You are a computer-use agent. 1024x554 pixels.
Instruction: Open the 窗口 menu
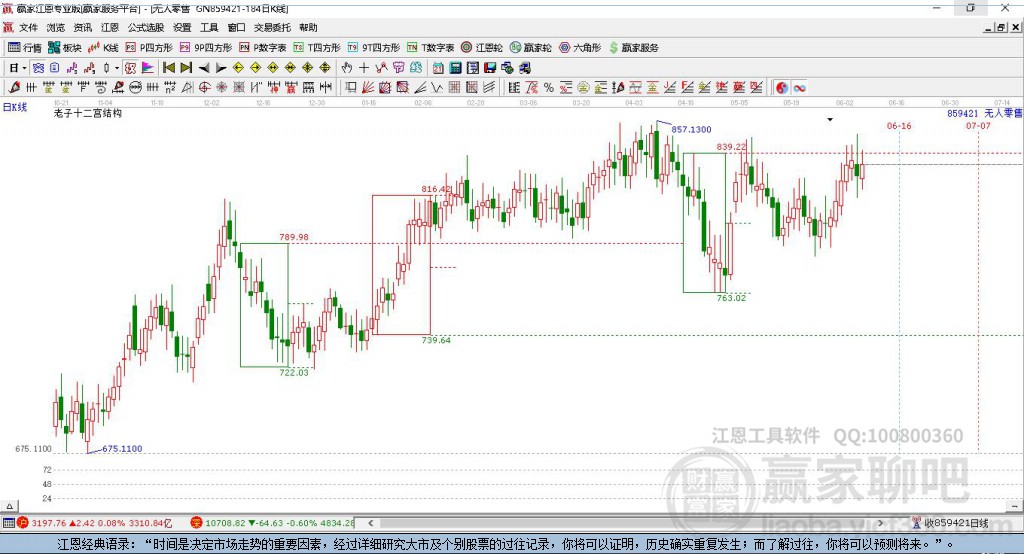pos(236,27)
